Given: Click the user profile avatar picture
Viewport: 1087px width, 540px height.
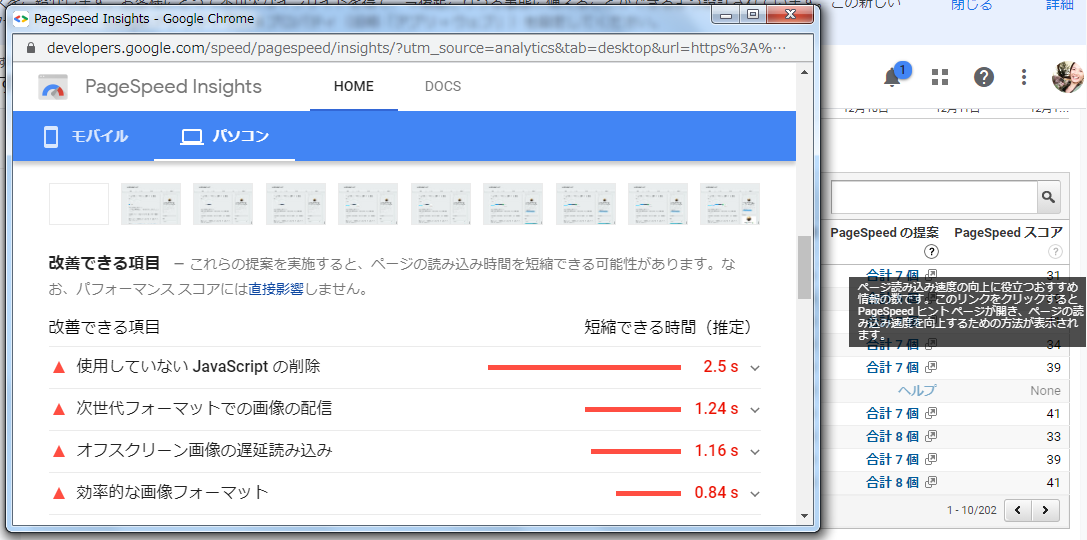Looking at the screenshot, I should 1068,77.
